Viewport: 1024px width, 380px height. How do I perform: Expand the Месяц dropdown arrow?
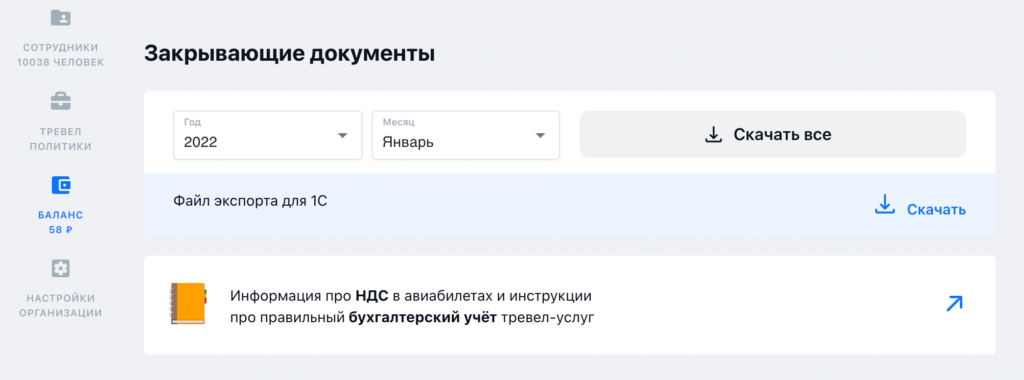(540, 136)
